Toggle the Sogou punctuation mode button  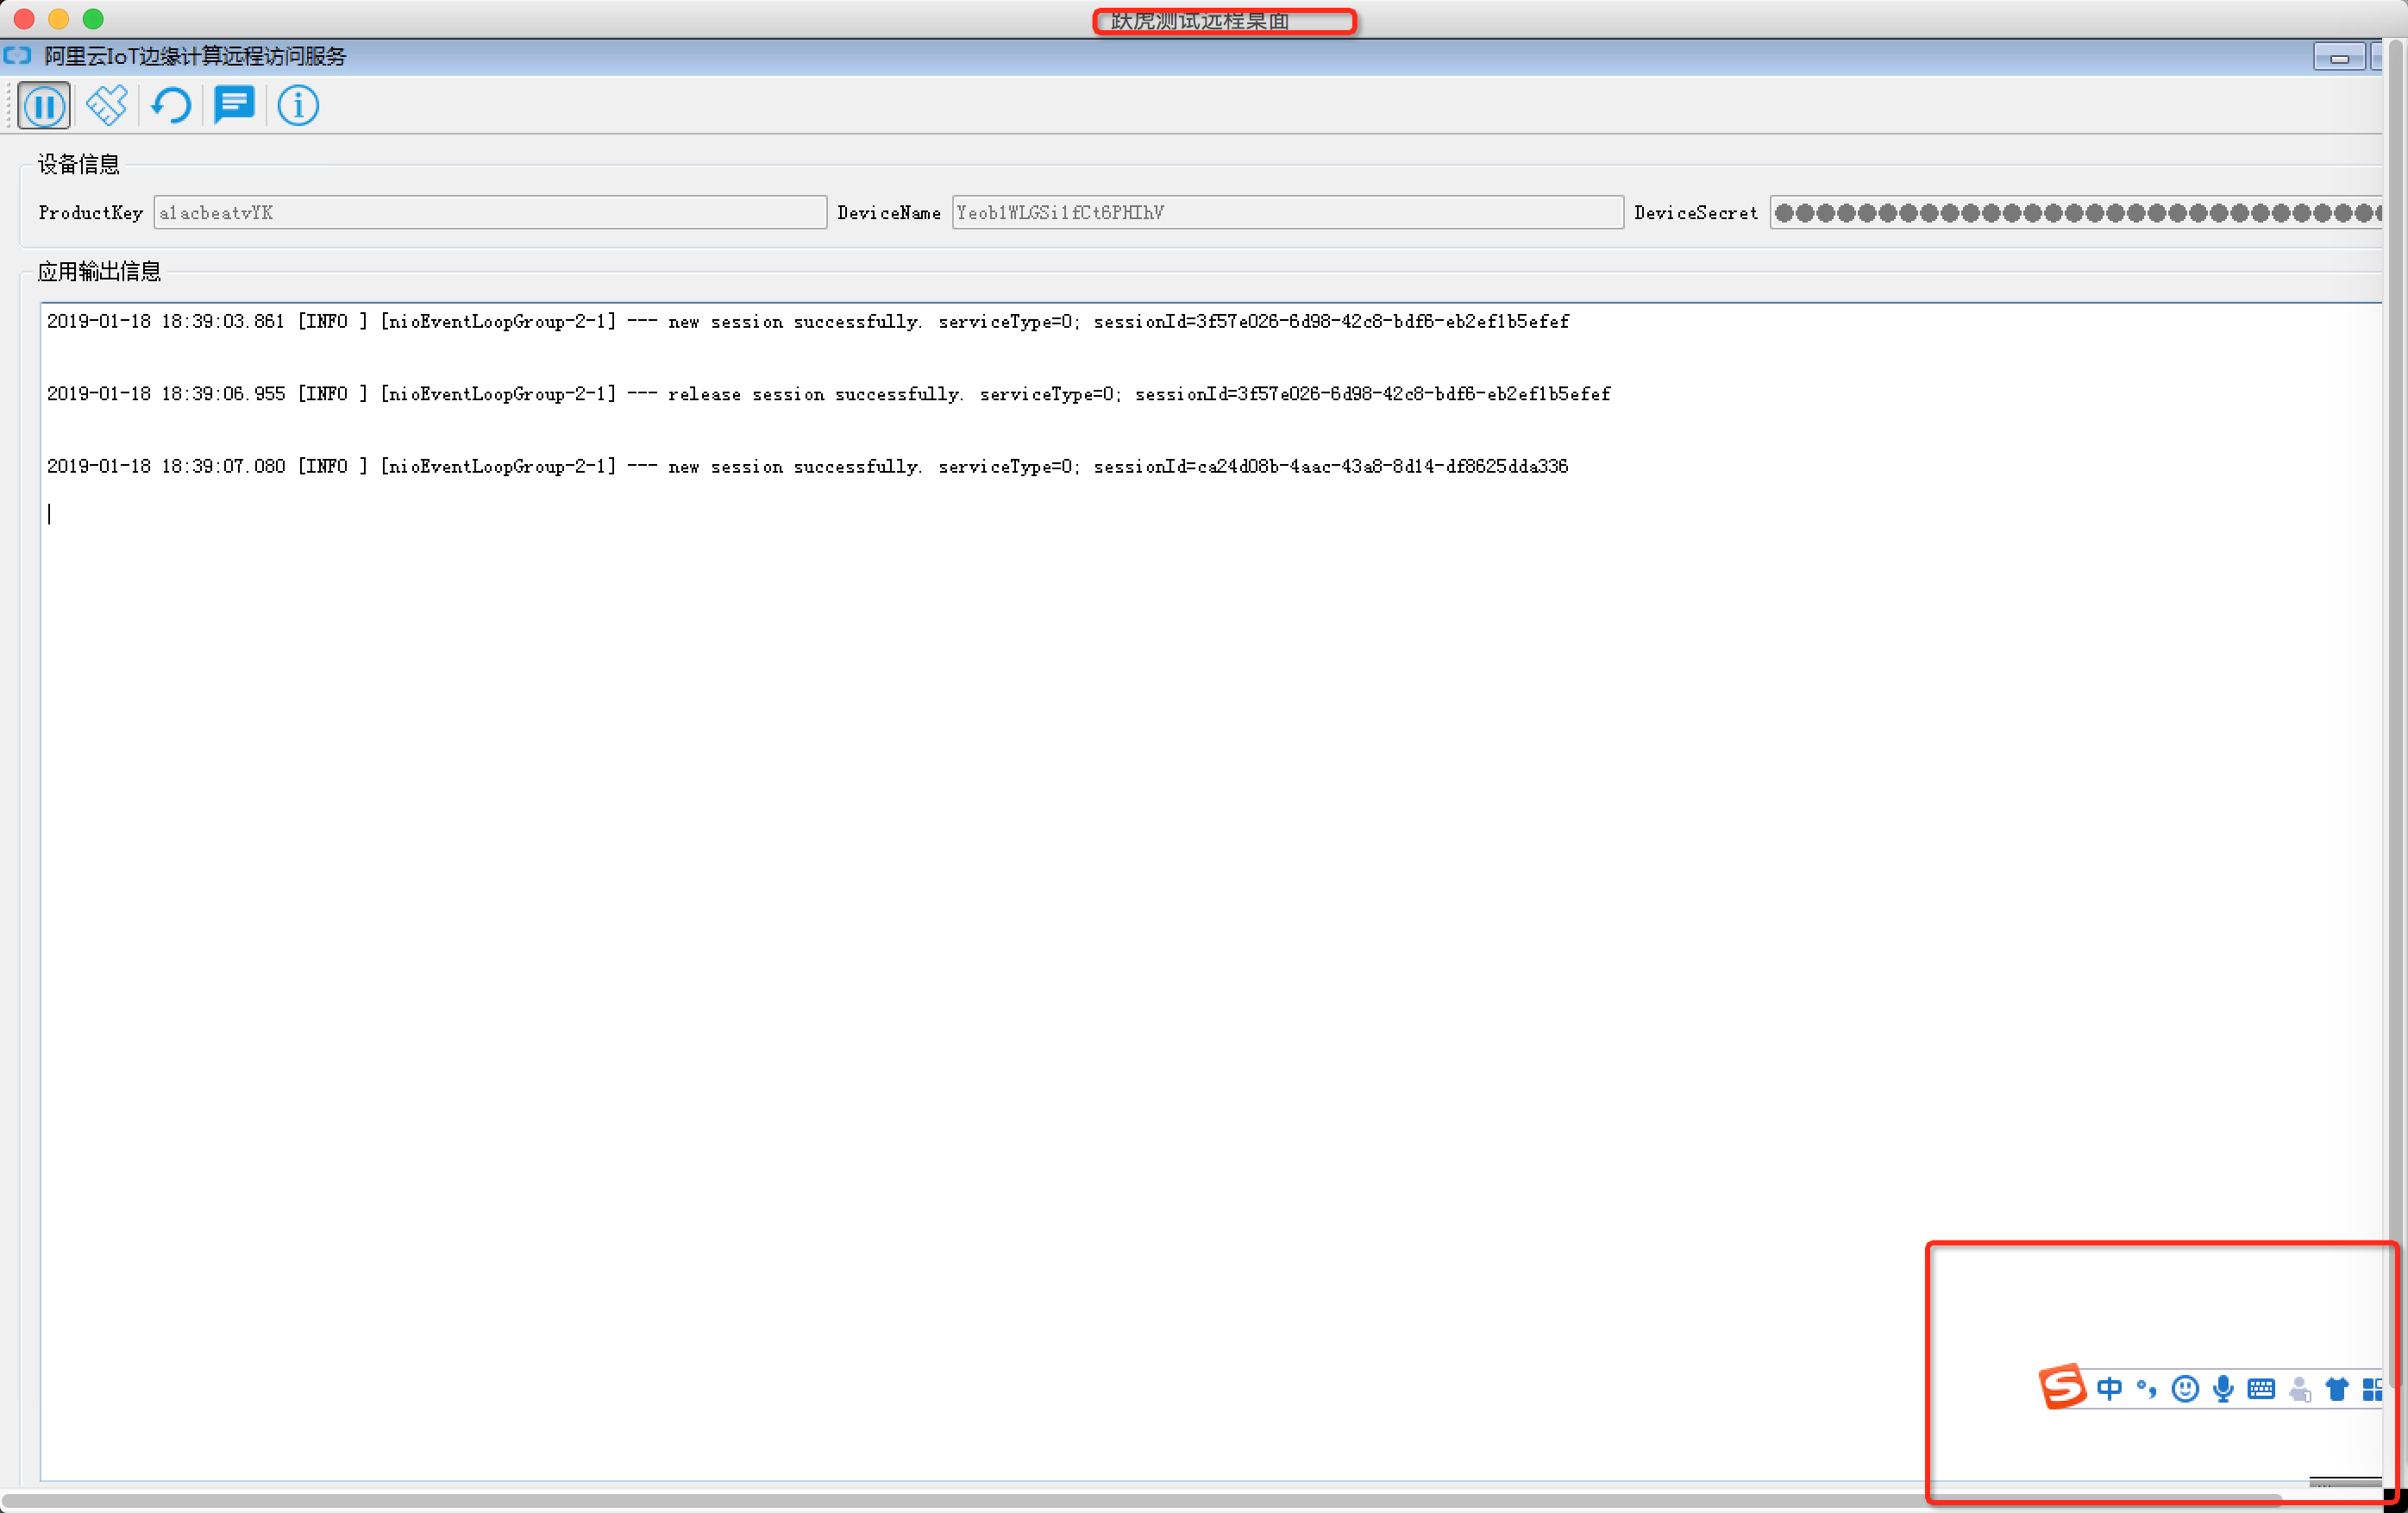click(2146, 1388)
